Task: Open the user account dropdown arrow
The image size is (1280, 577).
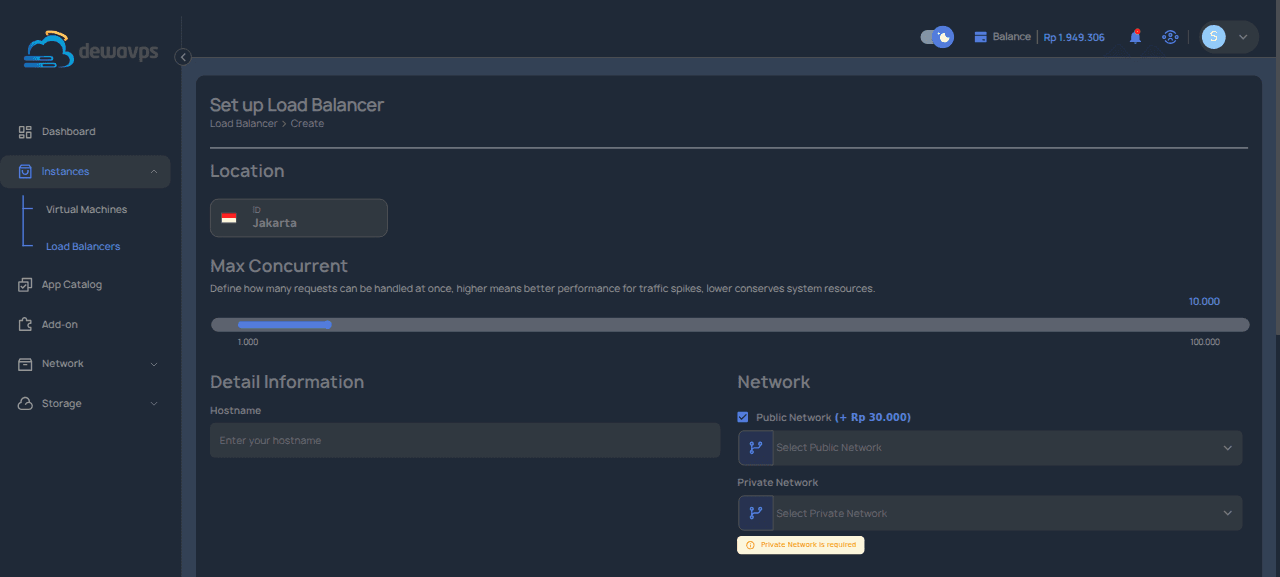Action: (1243, 37)
